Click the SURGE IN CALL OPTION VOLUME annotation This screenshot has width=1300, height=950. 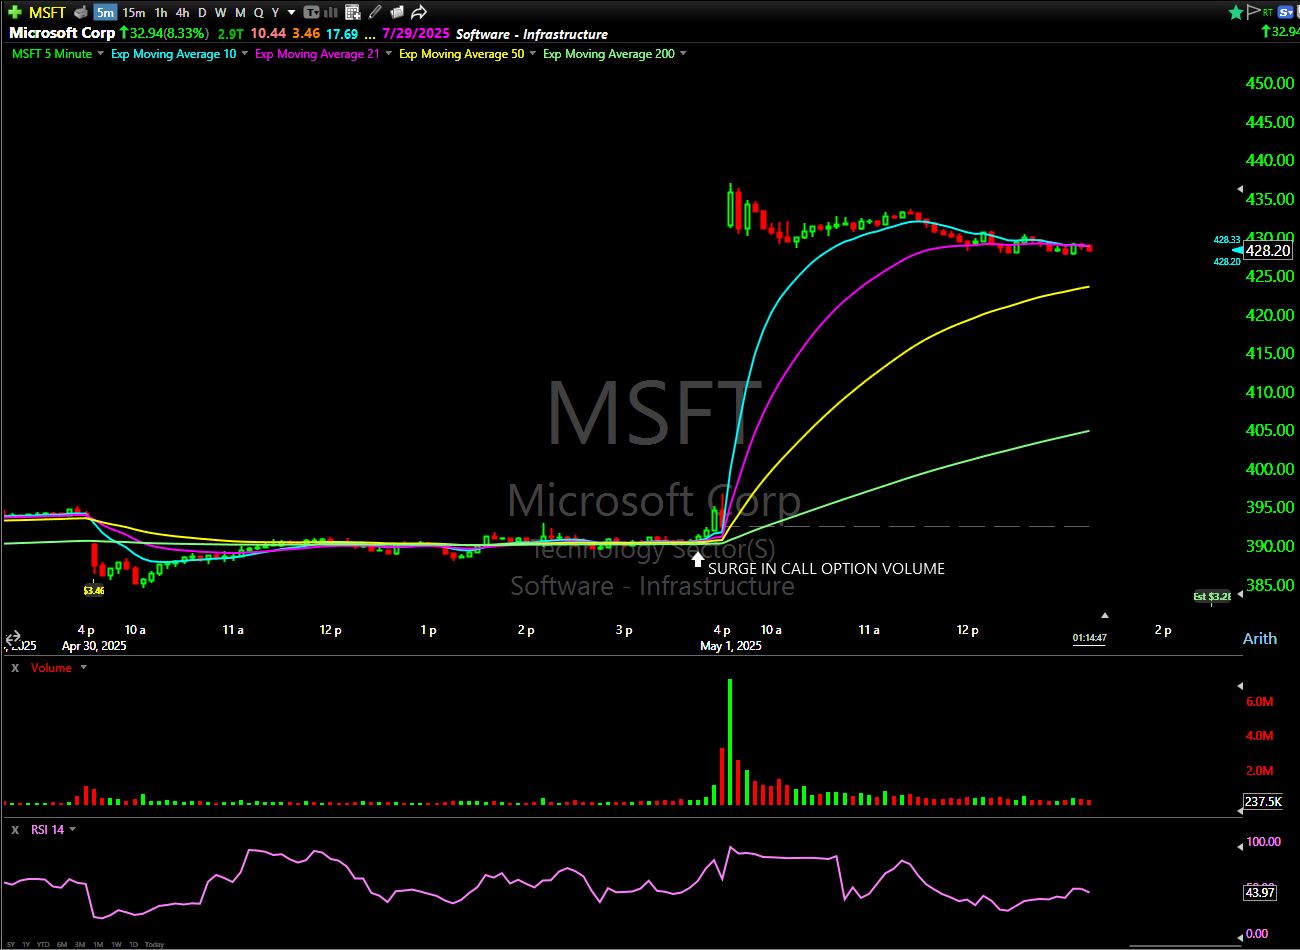[x=826, y=569]
